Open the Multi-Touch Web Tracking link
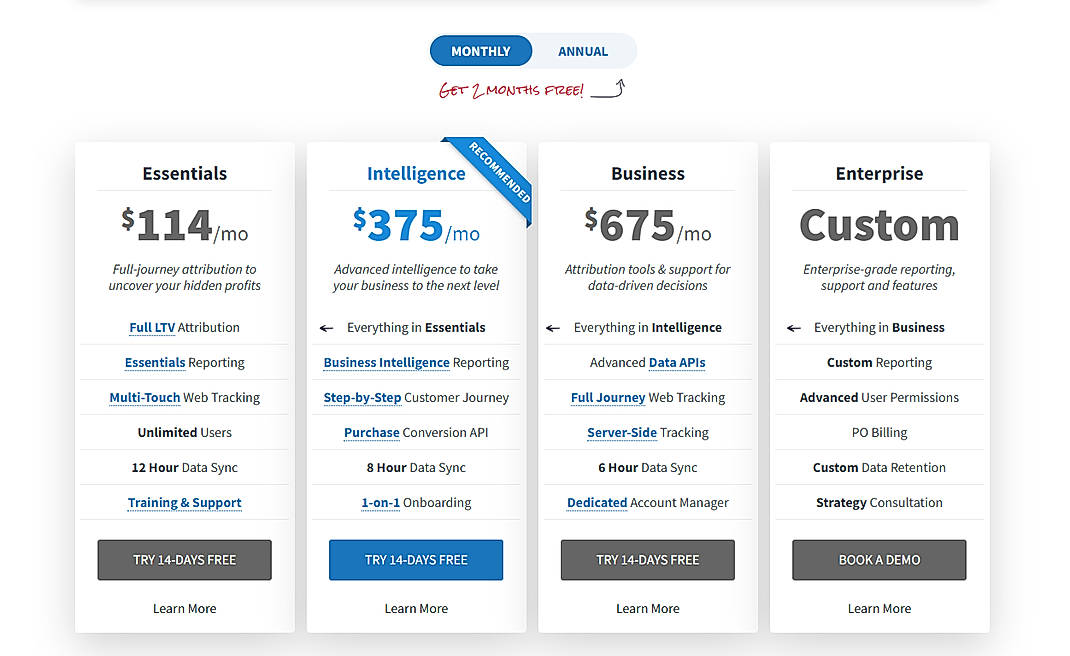Viewport: 1070px width, 656px height. pyautogui.click(x=144, y=397)
